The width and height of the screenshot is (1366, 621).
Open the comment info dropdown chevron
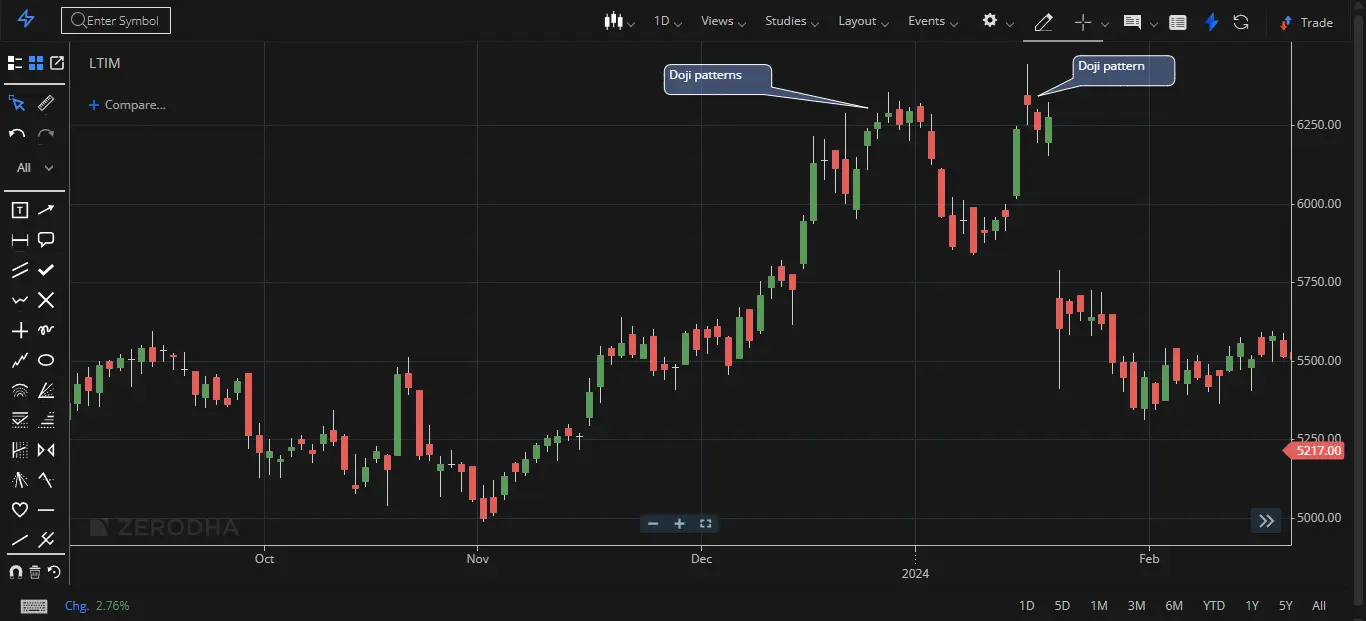(x=1154, y=24)
